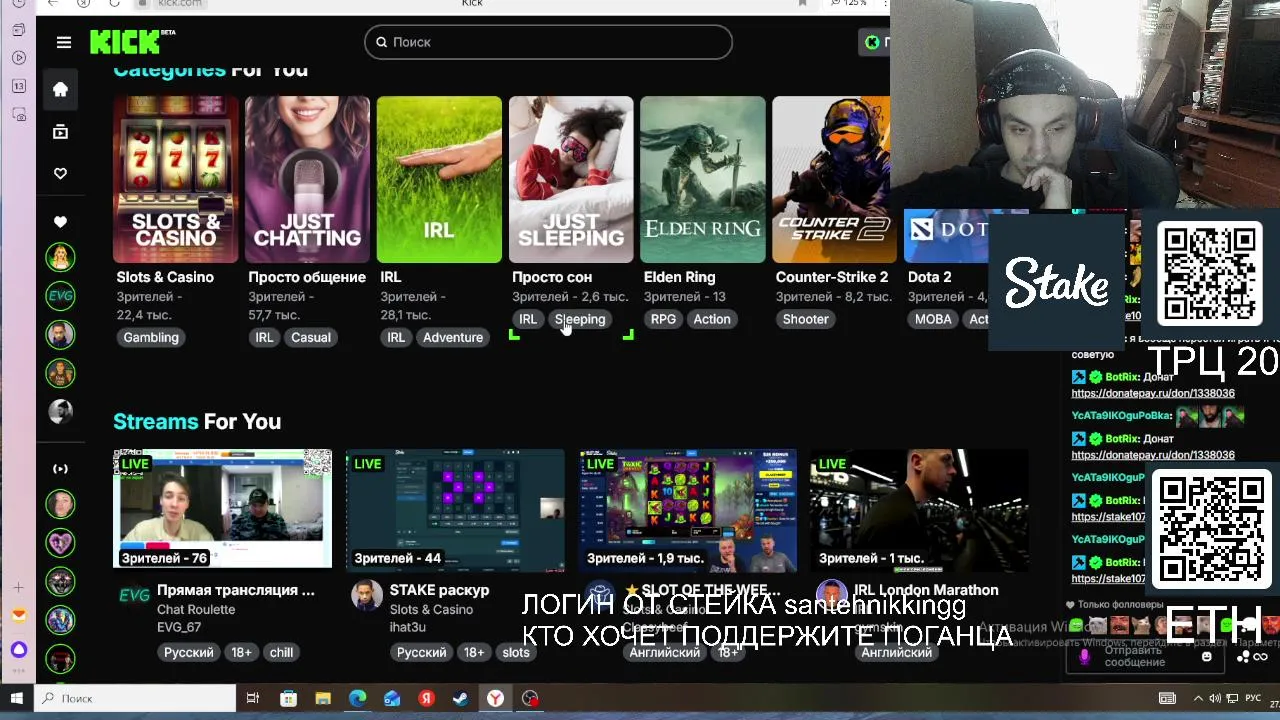1280x720 pixels.
Task: Select the Adventure tag
Action: tap(453, 337)
